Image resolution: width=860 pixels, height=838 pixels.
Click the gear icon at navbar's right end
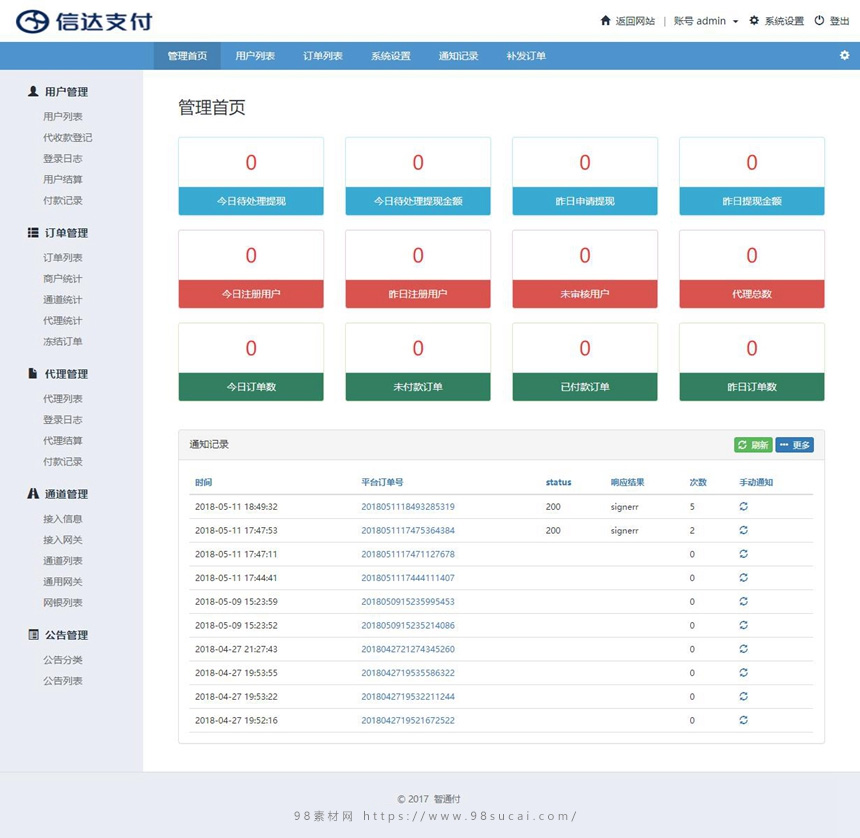[x=843, y=57]
